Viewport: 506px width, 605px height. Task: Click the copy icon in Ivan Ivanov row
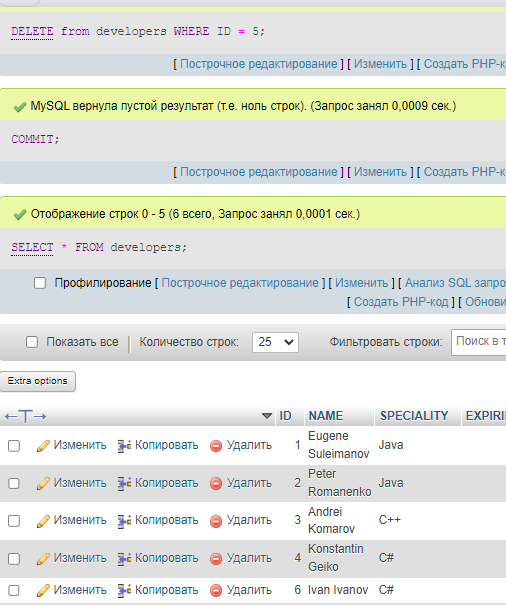(x=124, y=590)
